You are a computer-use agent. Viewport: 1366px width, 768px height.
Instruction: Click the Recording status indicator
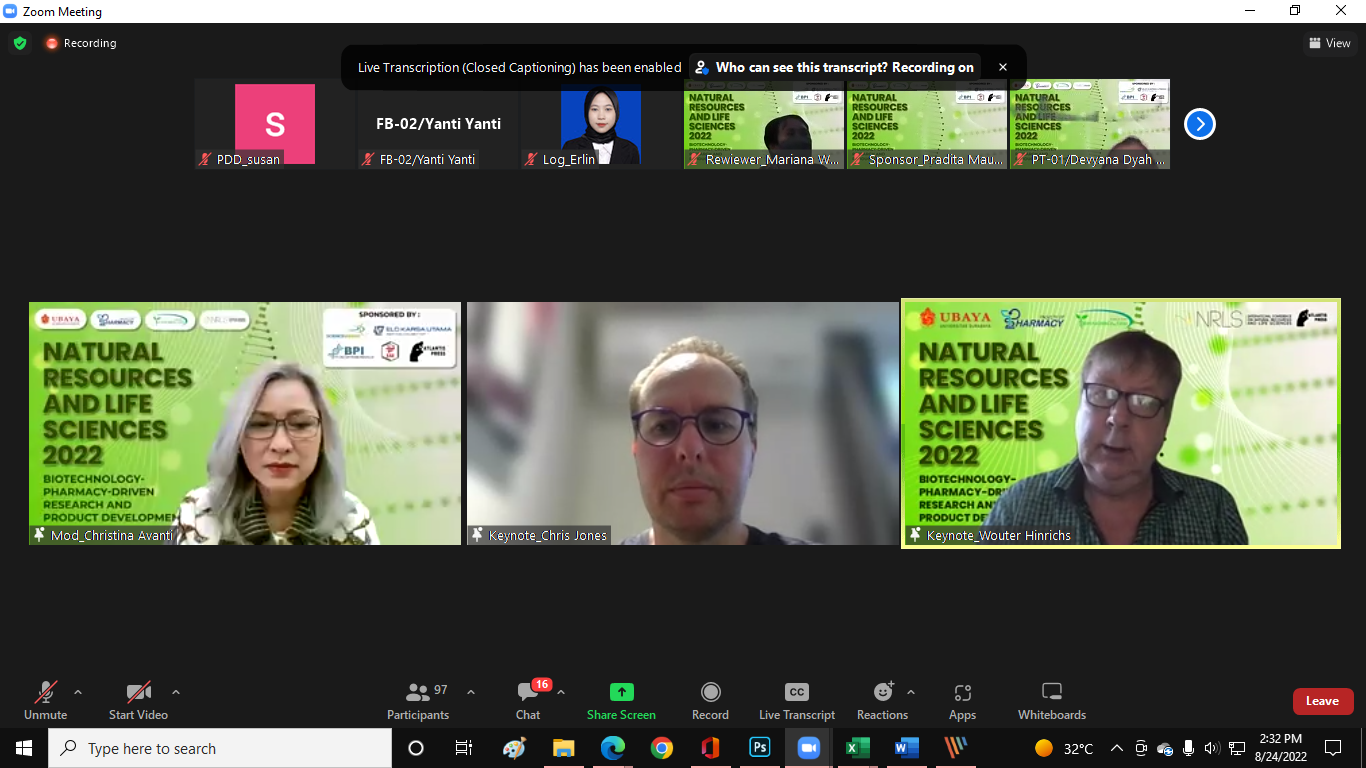[81, 43]
